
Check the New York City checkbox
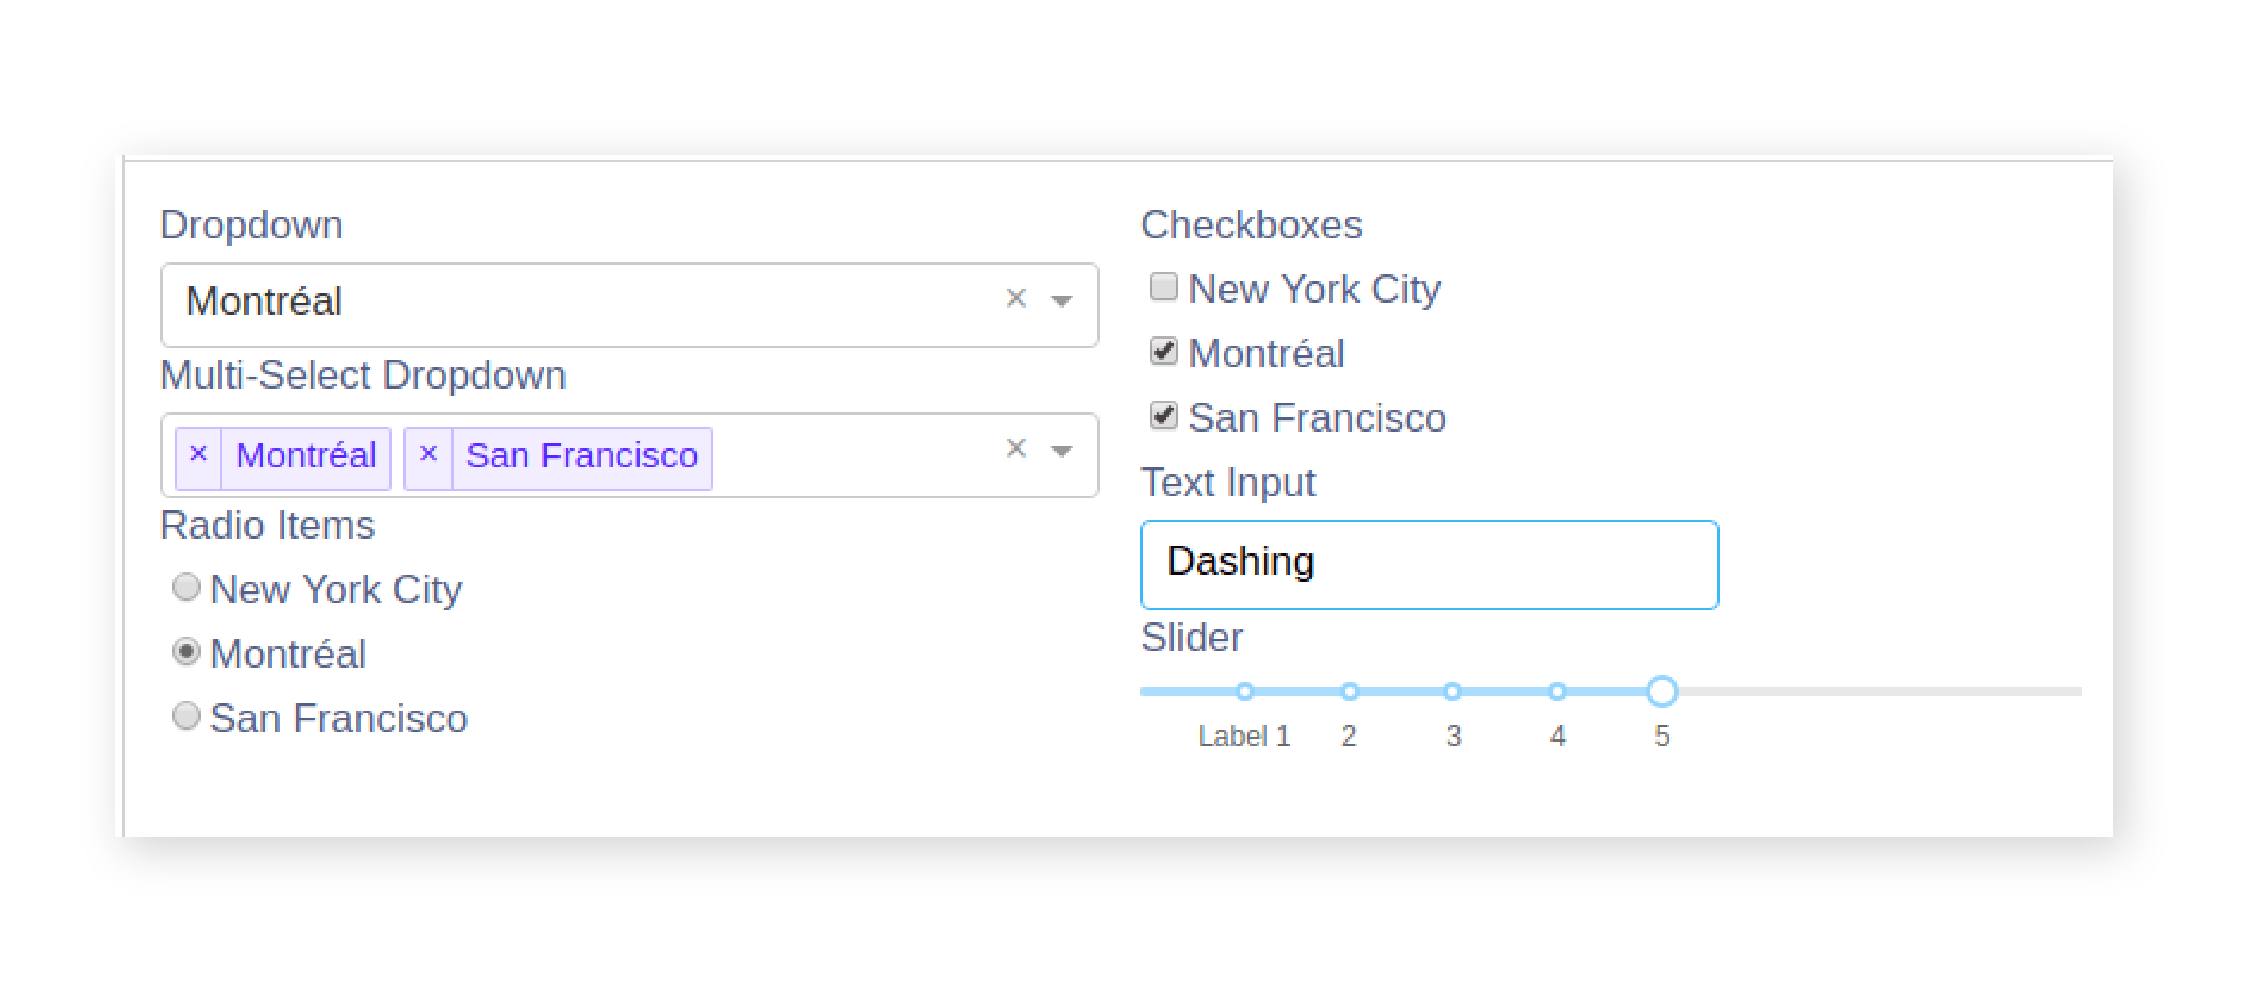coord(1163,287)
